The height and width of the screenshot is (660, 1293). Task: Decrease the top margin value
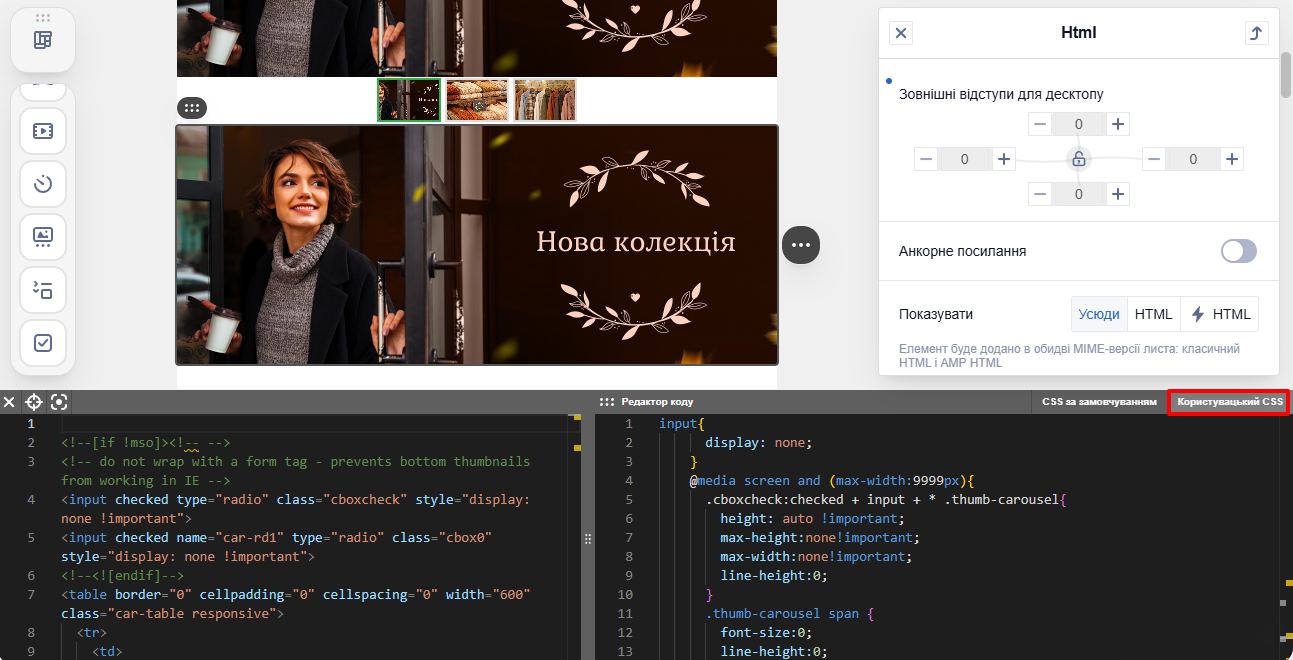click(1040, 124)
